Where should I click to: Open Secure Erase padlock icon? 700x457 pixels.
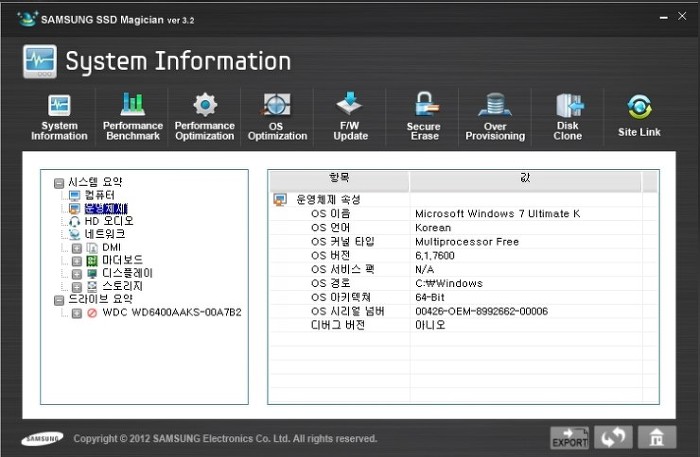pos(425,104)
